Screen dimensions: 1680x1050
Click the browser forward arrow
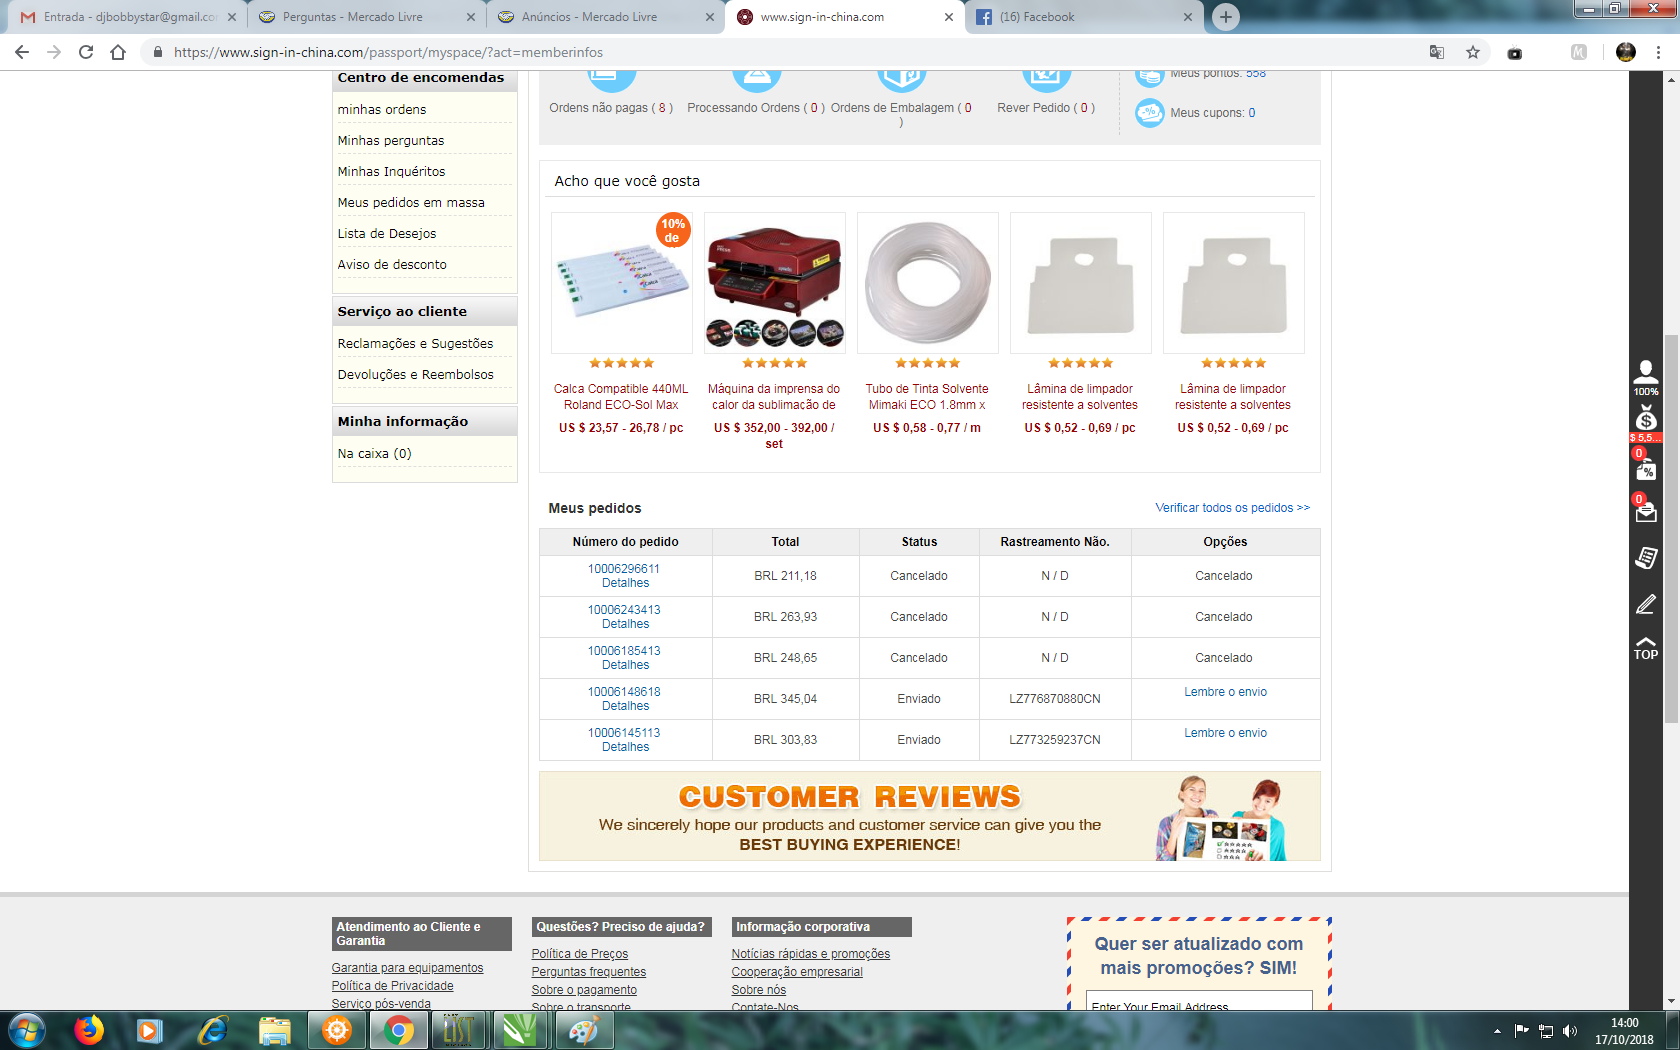tap(54, 52)
